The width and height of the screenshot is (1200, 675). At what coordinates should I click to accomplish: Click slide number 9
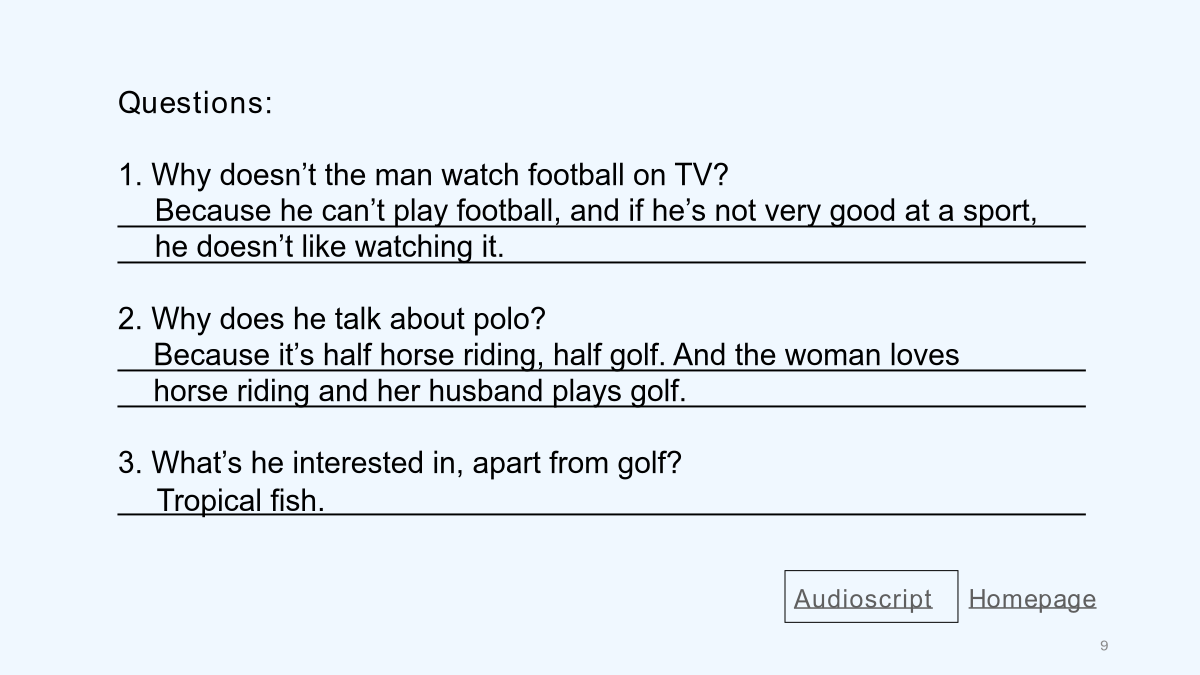point(1104,645)
